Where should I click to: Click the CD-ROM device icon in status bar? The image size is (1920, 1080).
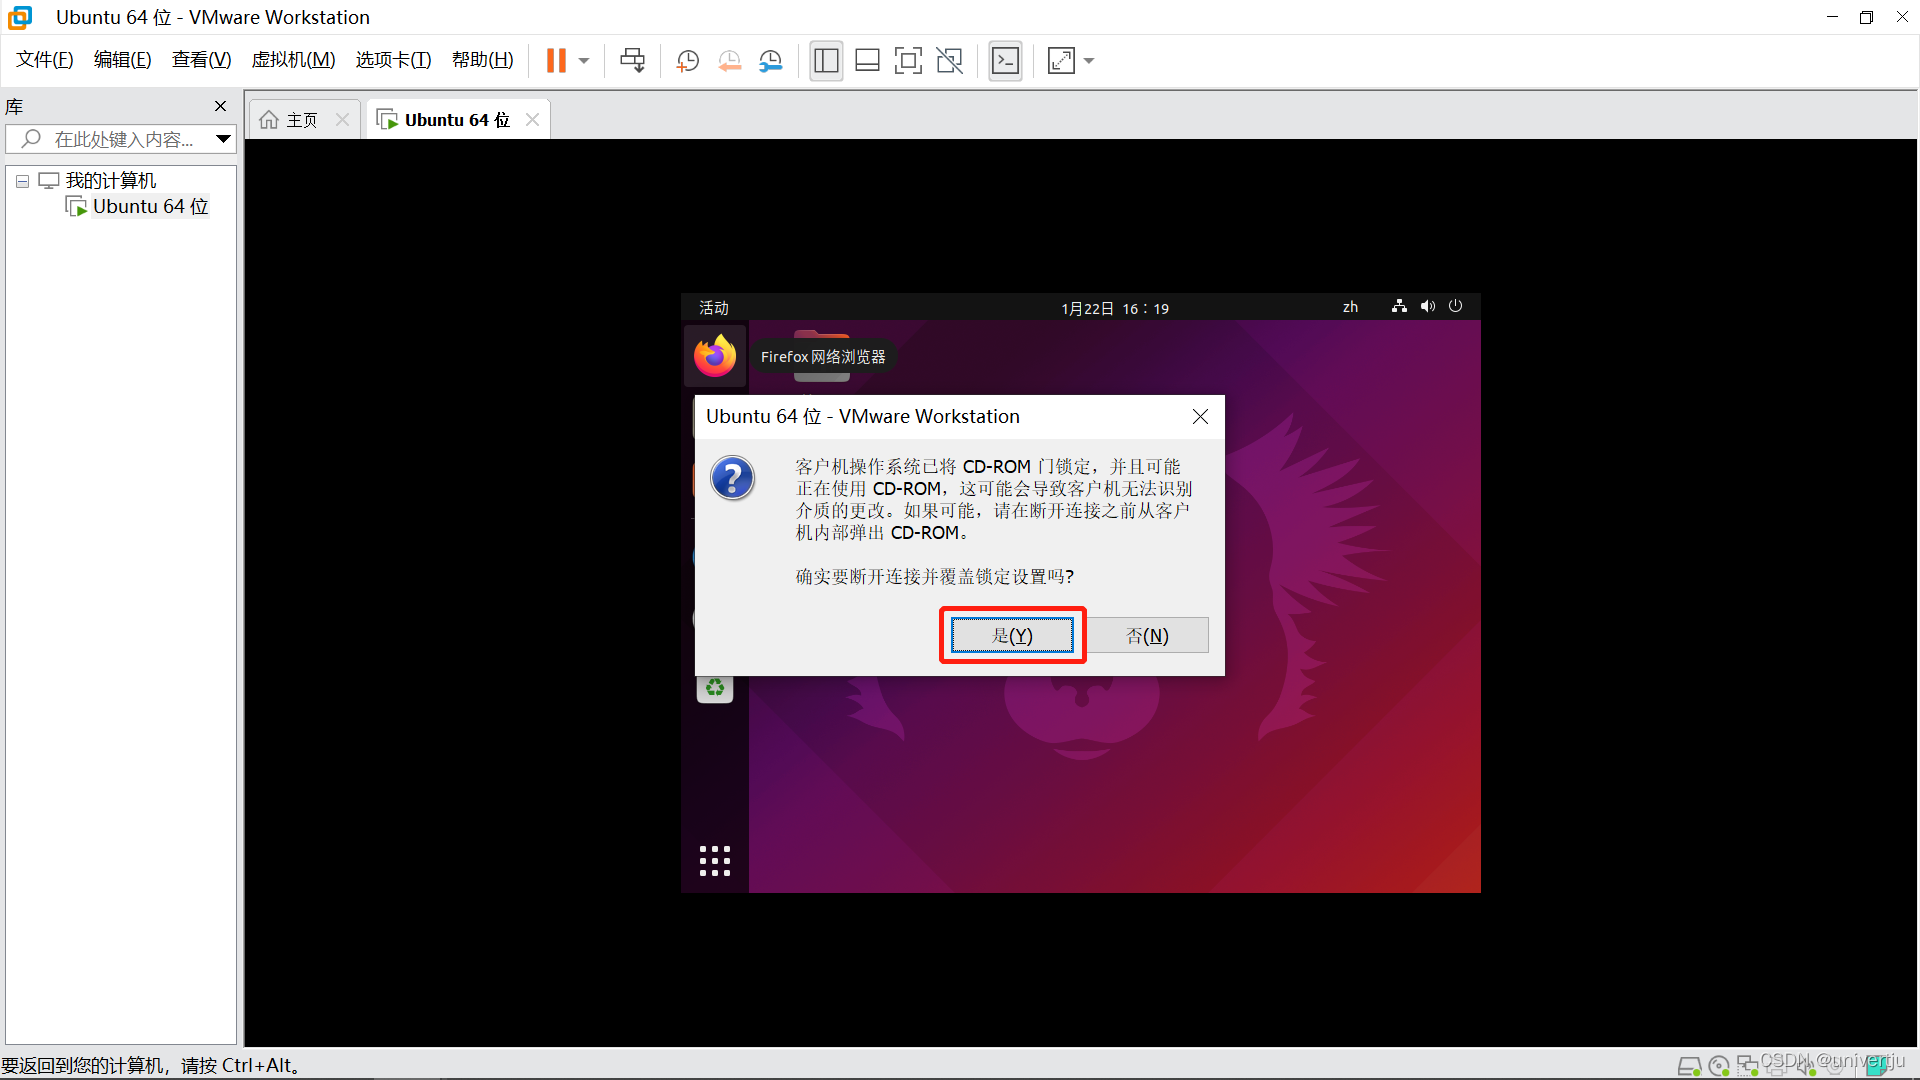(x=1718, y=1066)
